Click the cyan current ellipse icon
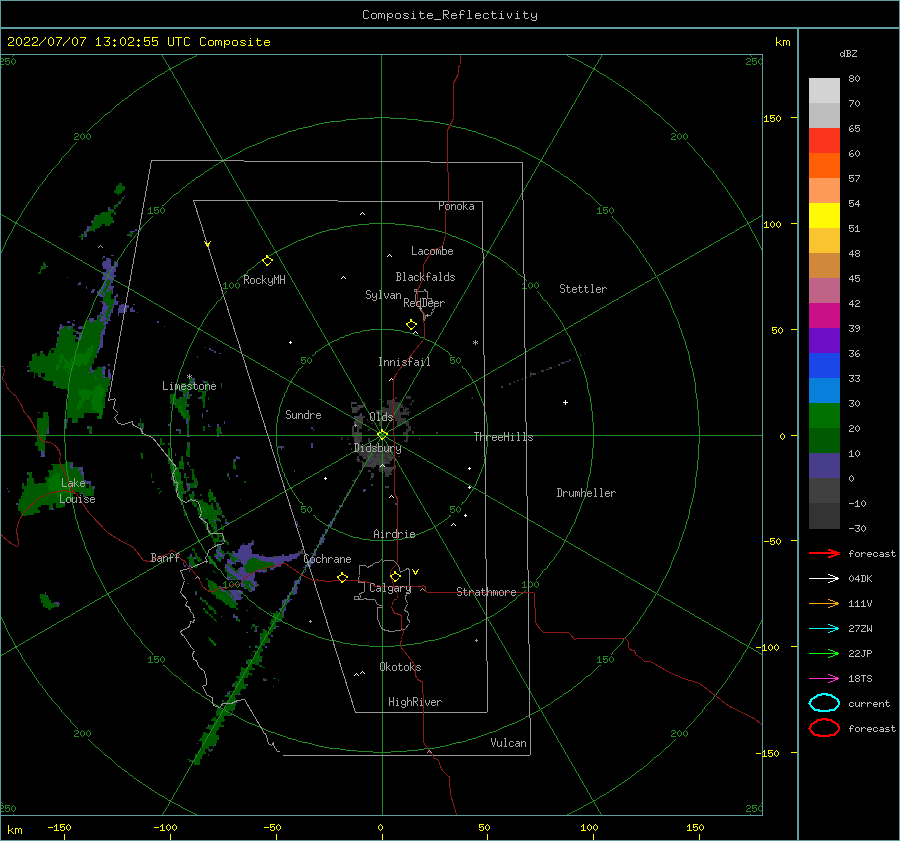The height and width of the screenshot is (841, 900). click(x=824, y=703)
